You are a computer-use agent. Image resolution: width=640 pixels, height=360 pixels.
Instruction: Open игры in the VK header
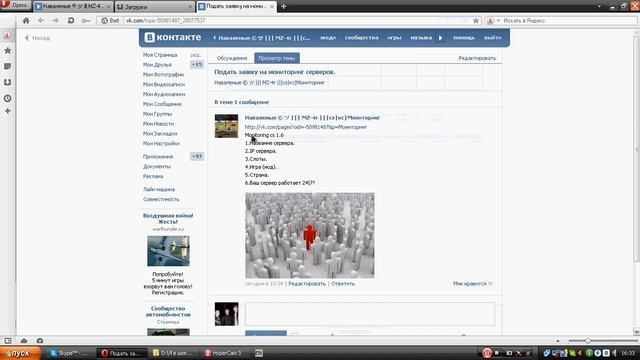coord(394,38)
